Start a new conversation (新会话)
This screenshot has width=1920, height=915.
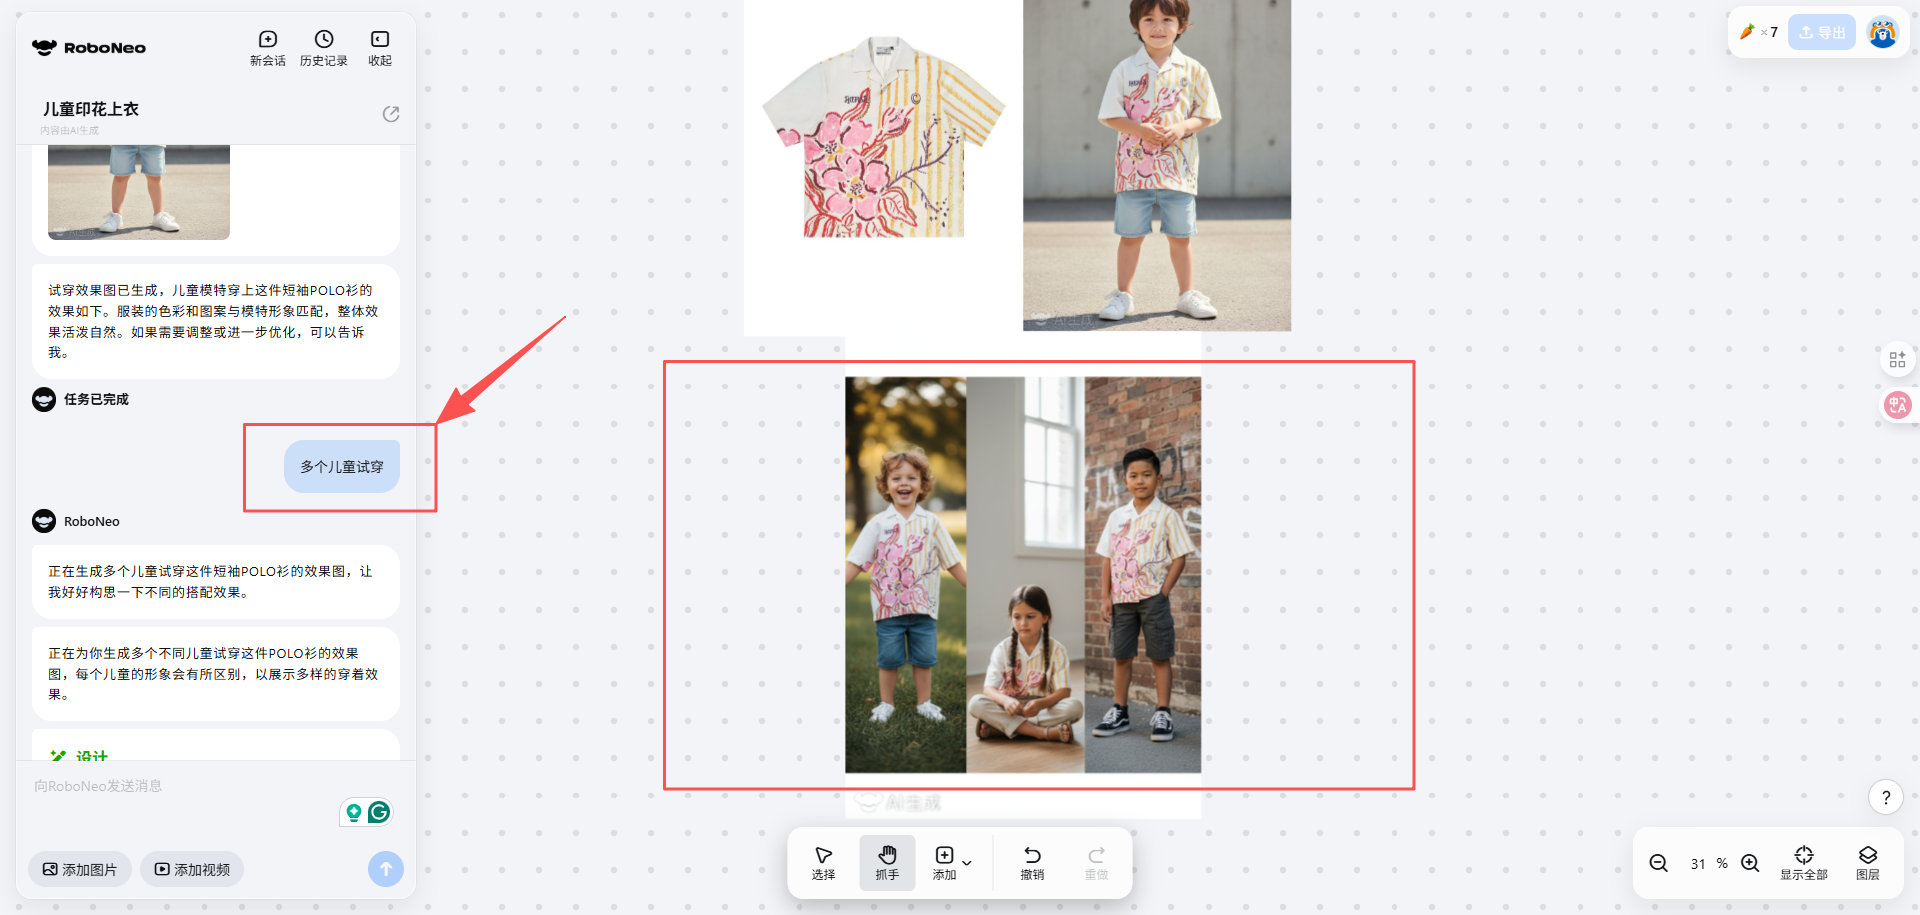pos(267,47)
